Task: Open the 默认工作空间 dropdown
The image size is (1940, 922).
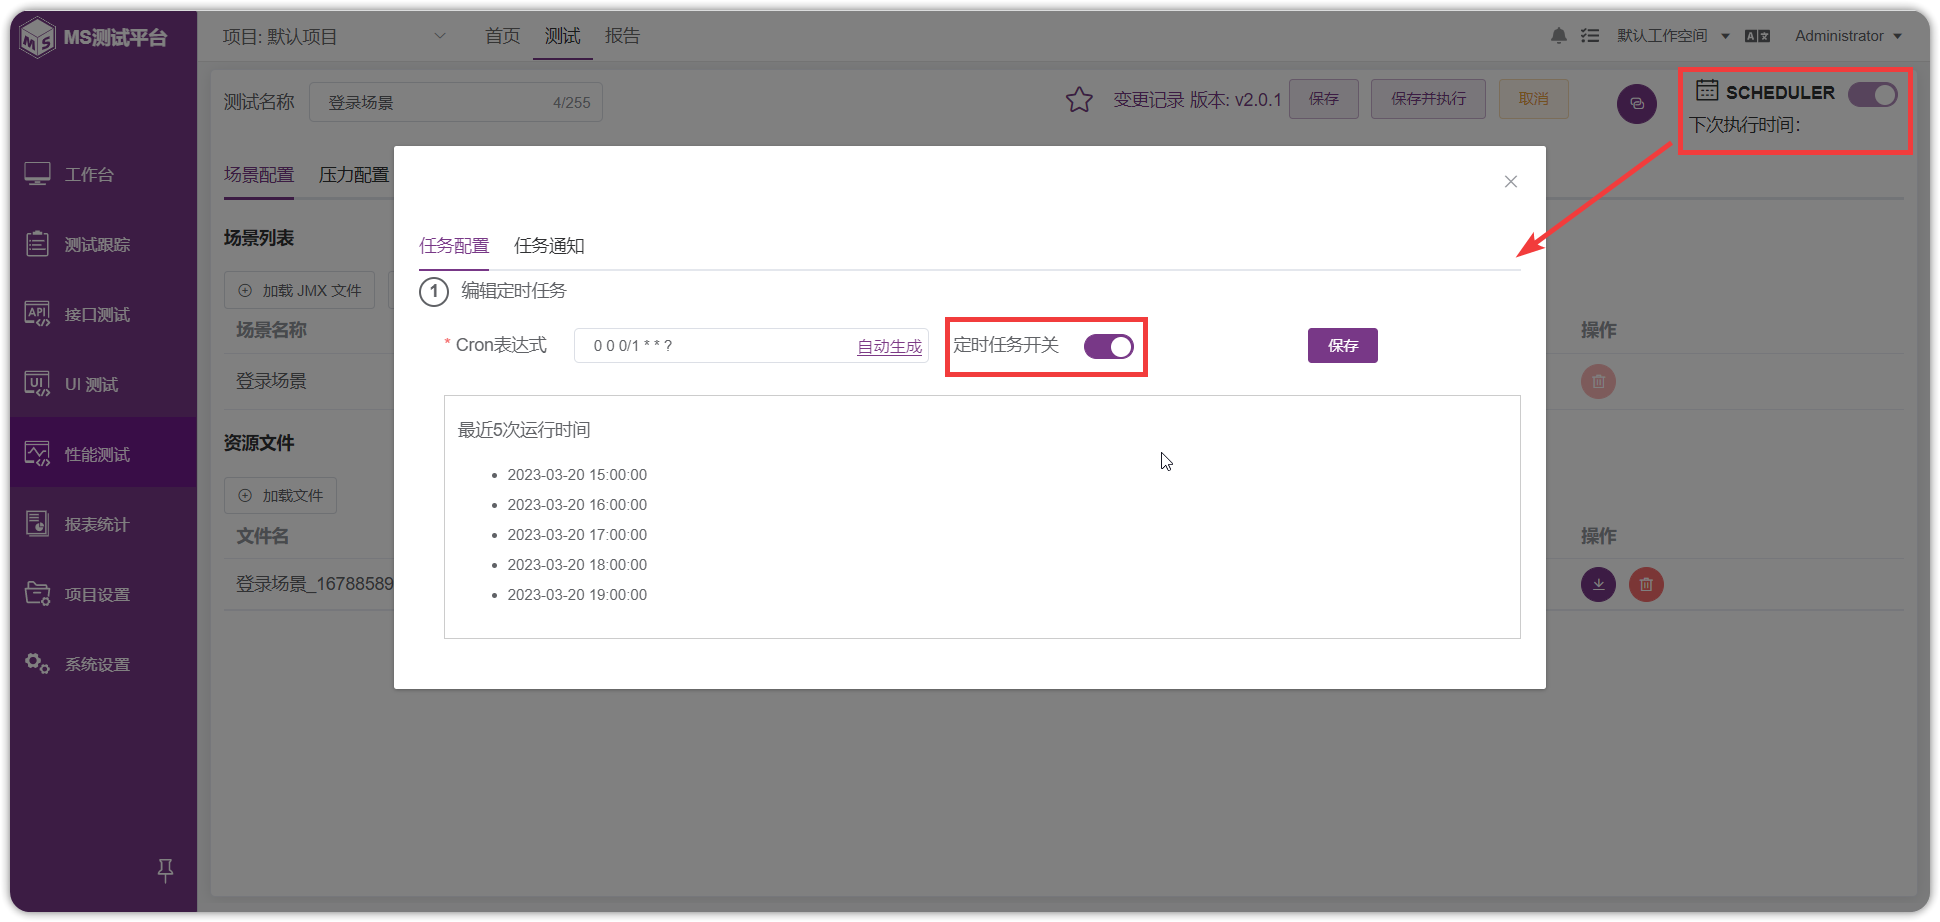Action: (x=1673, y=36)
